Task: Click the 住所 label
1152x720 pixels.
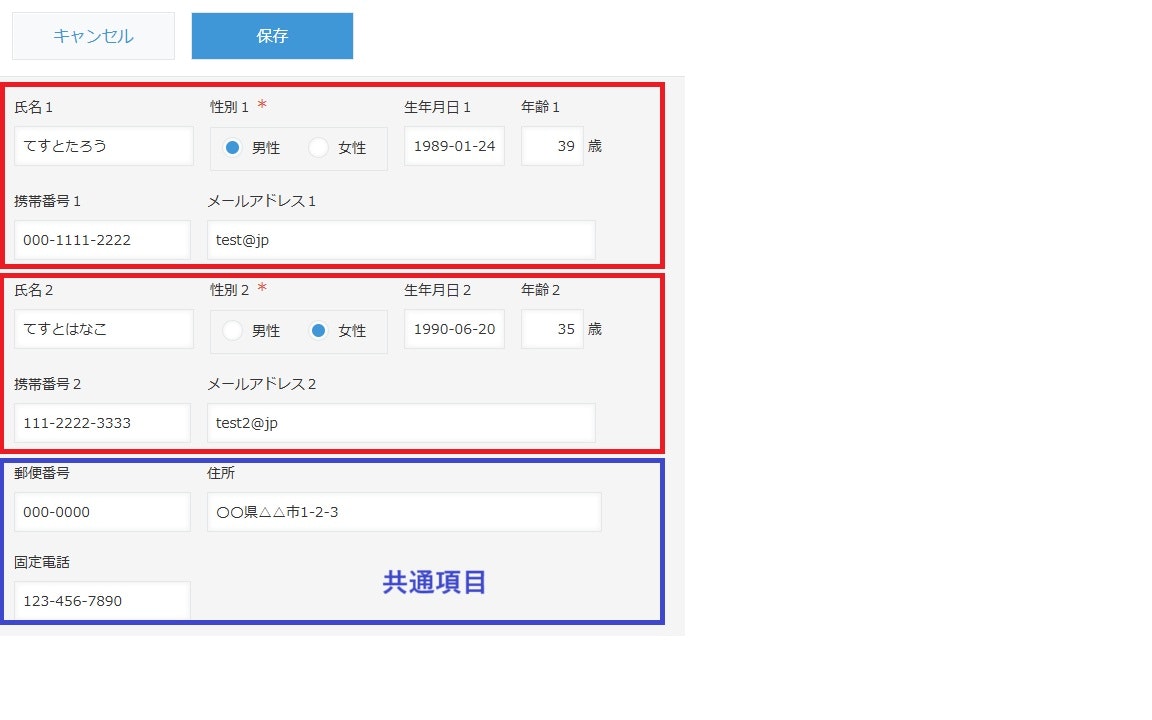Action: (x=221, y=473)
